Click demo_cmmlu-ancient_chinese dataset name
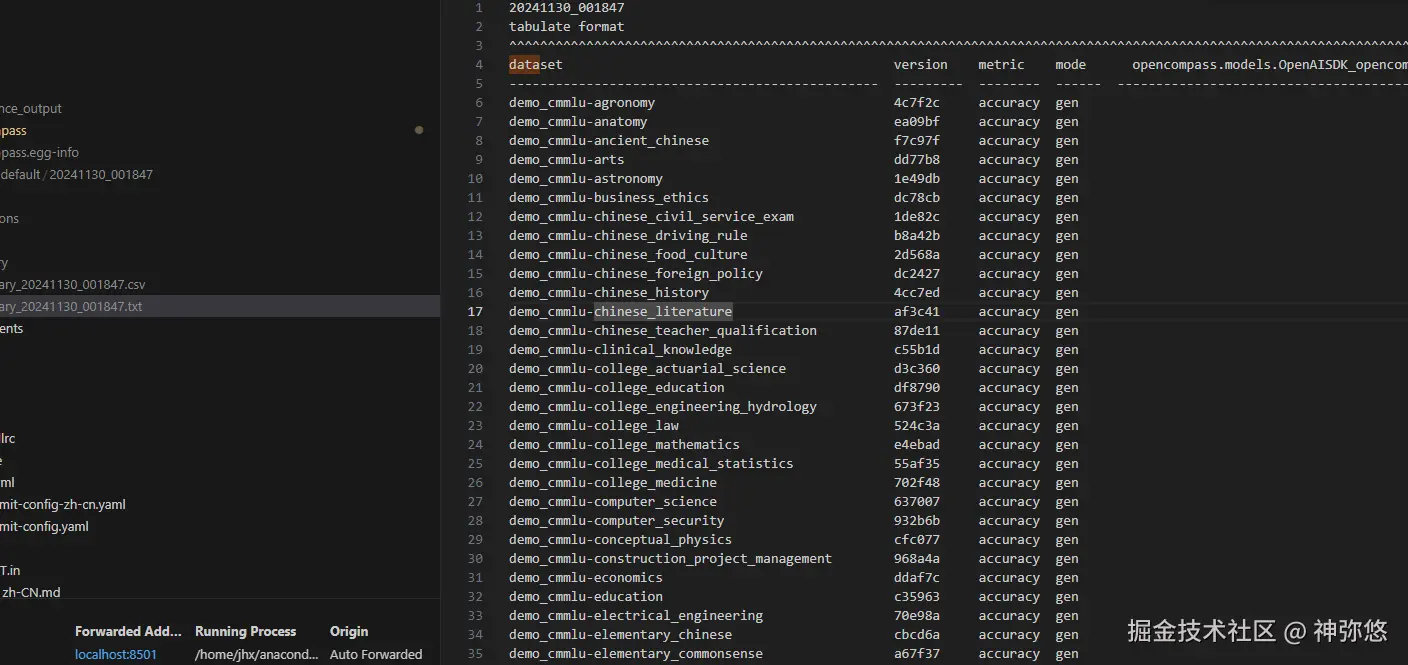Image resolution: width=1408 pixels, height=665 pixels. coord(609,140)
